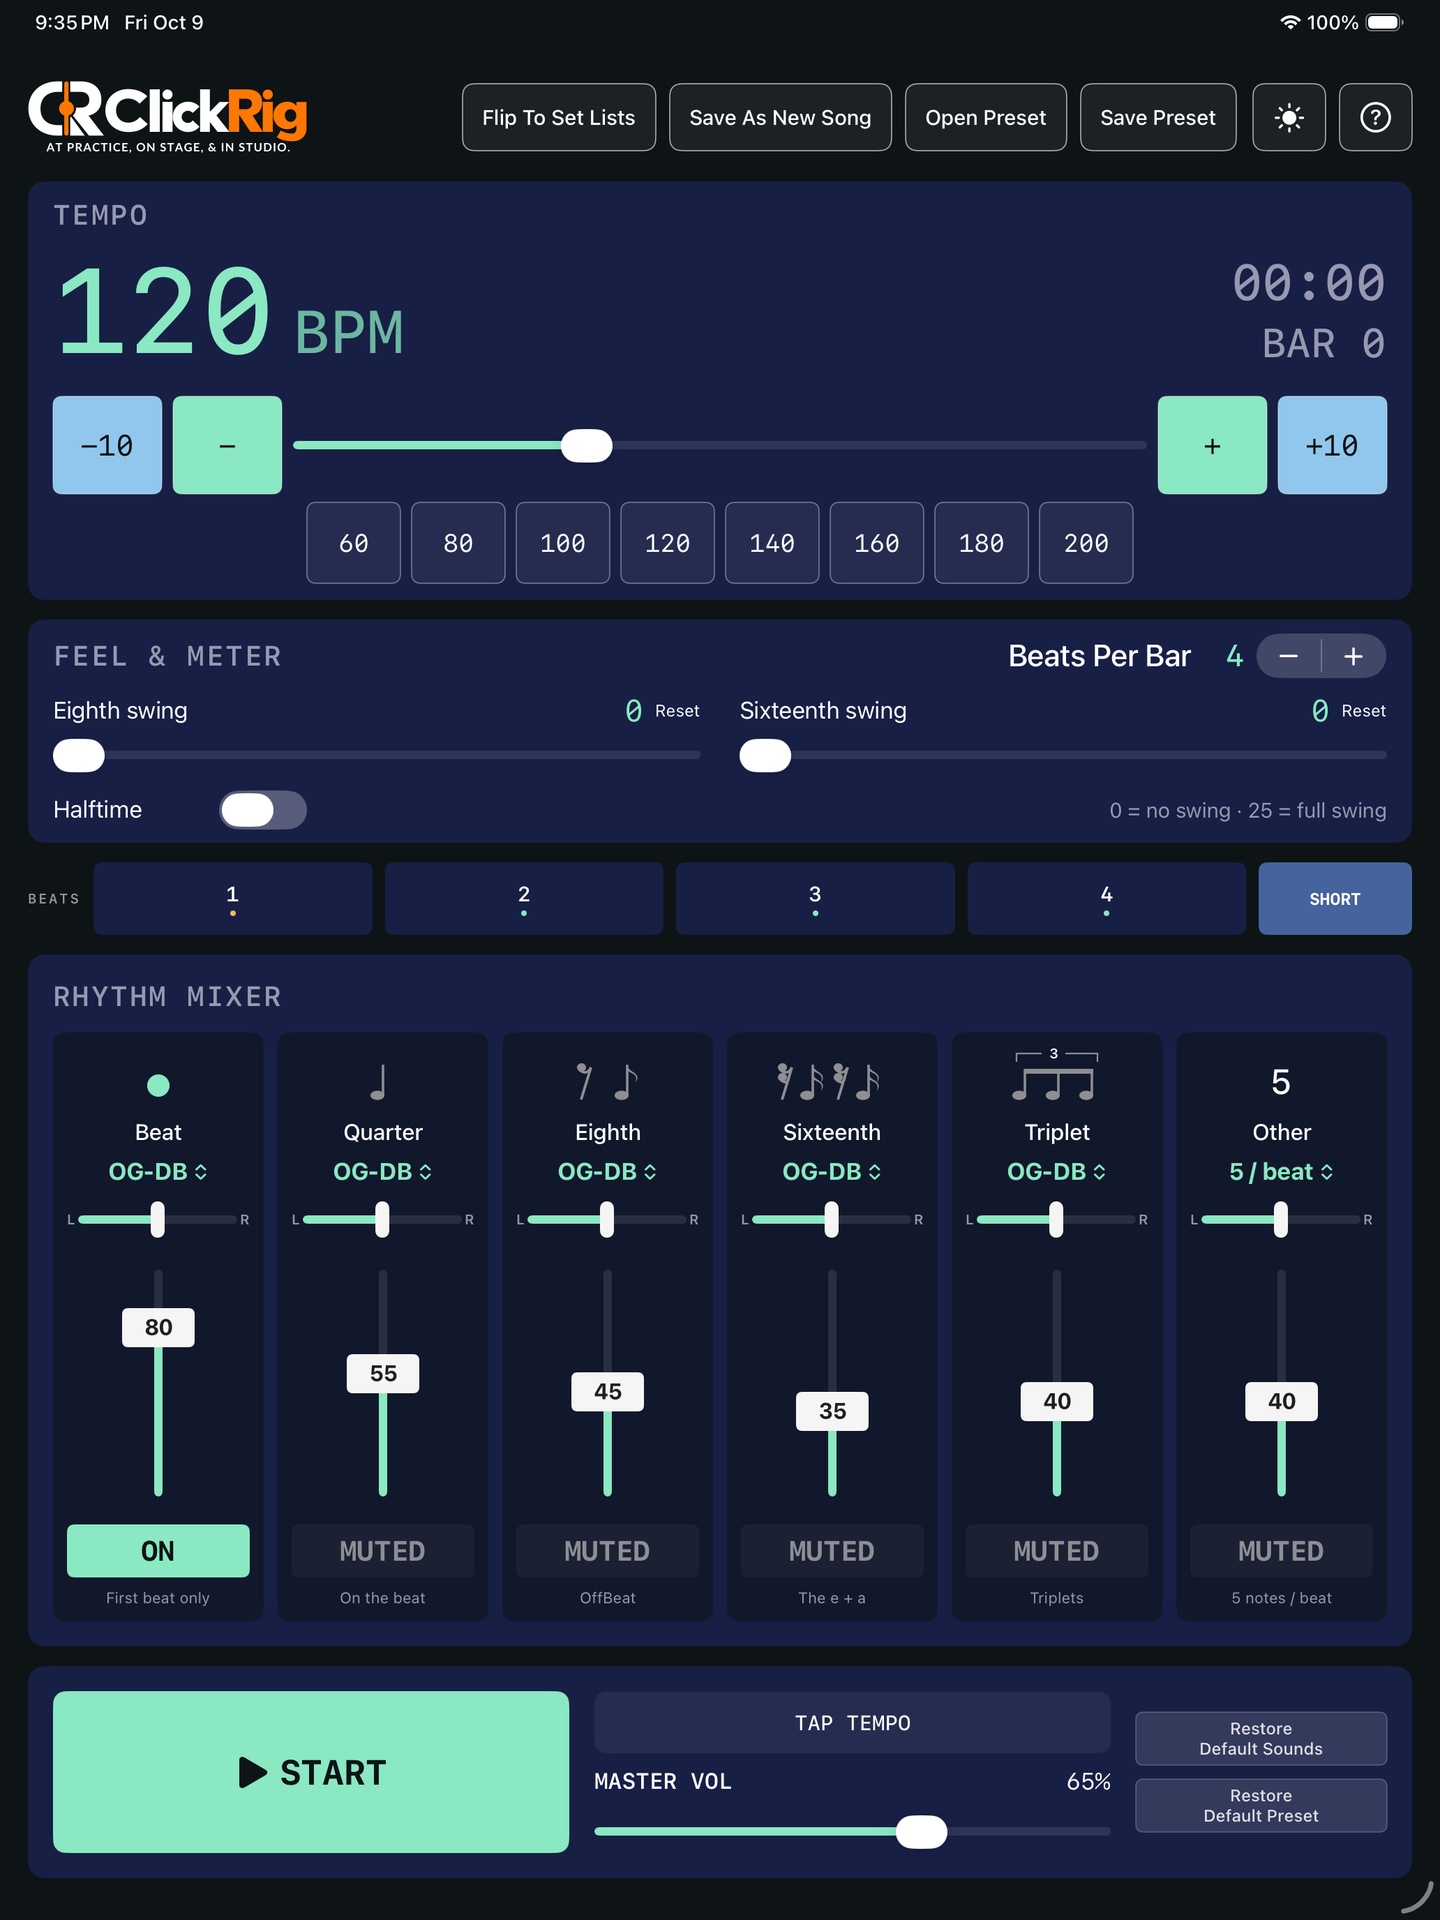1440x1920 pixels.
Task: Select beat 1 tab
Action: [233, 898]
